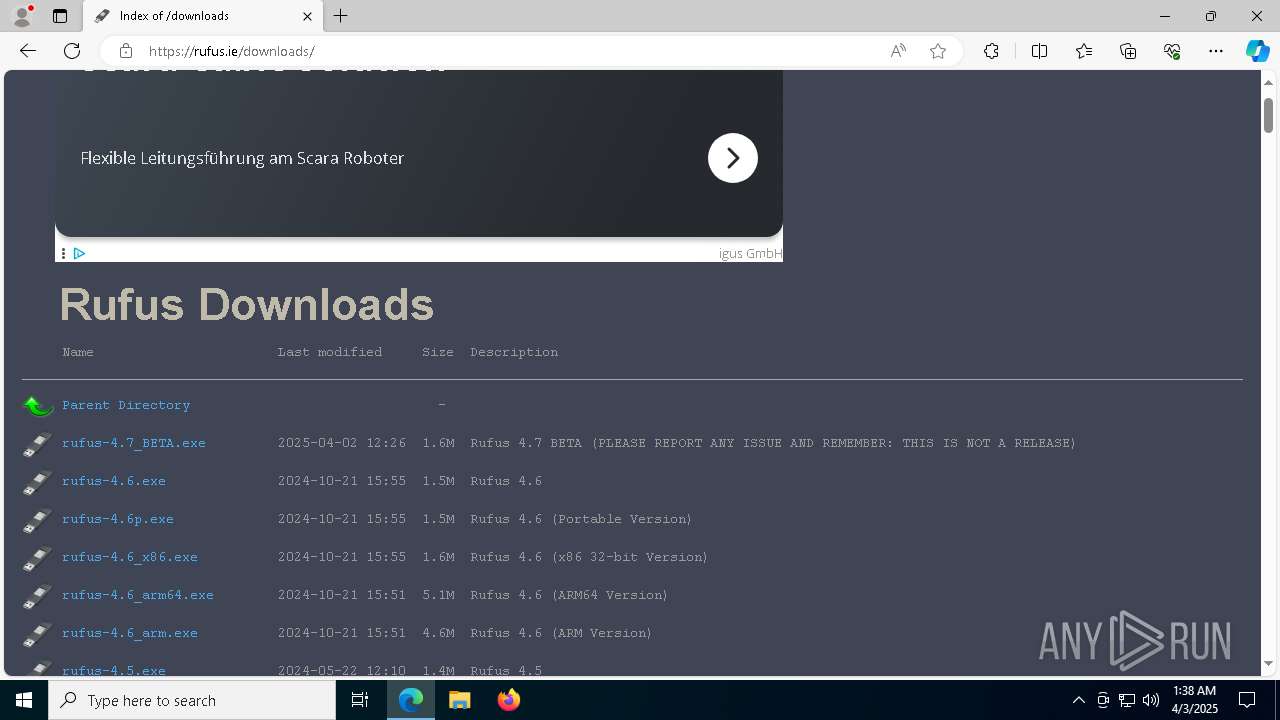
Task: Open the taskbar clock showing 1:38 AM
Action: [1195, 700]
